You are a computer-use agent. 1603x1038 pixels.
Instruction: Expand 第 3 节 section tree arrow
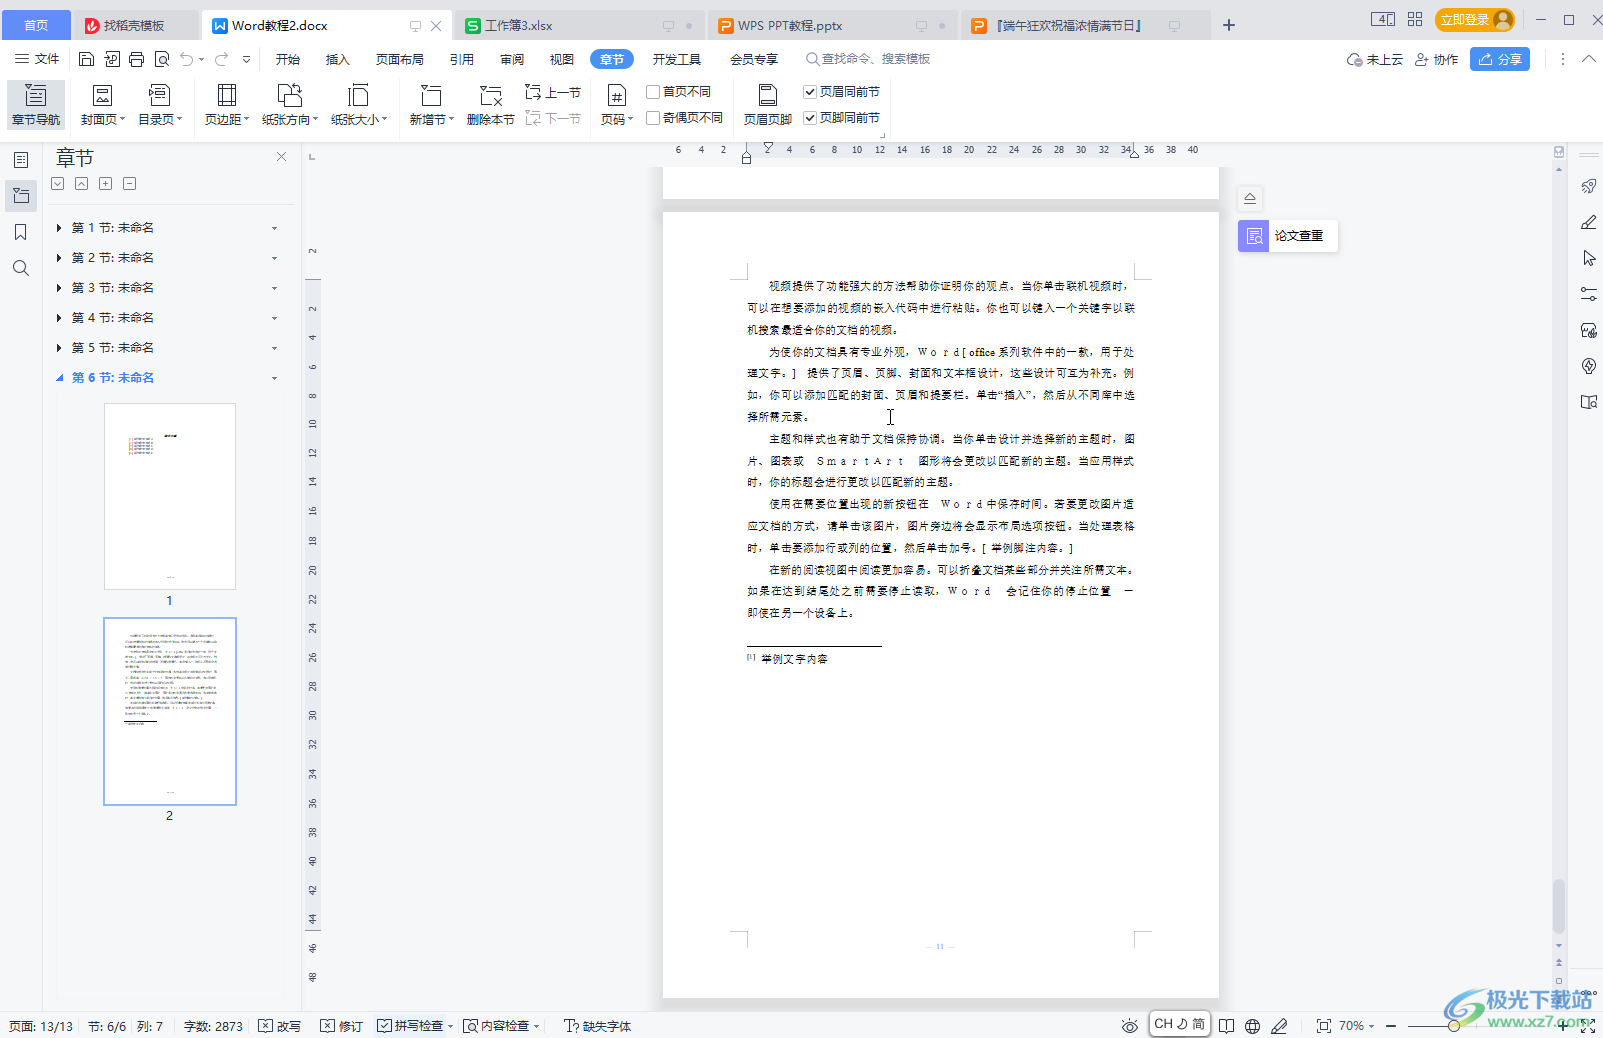point(59,288)
